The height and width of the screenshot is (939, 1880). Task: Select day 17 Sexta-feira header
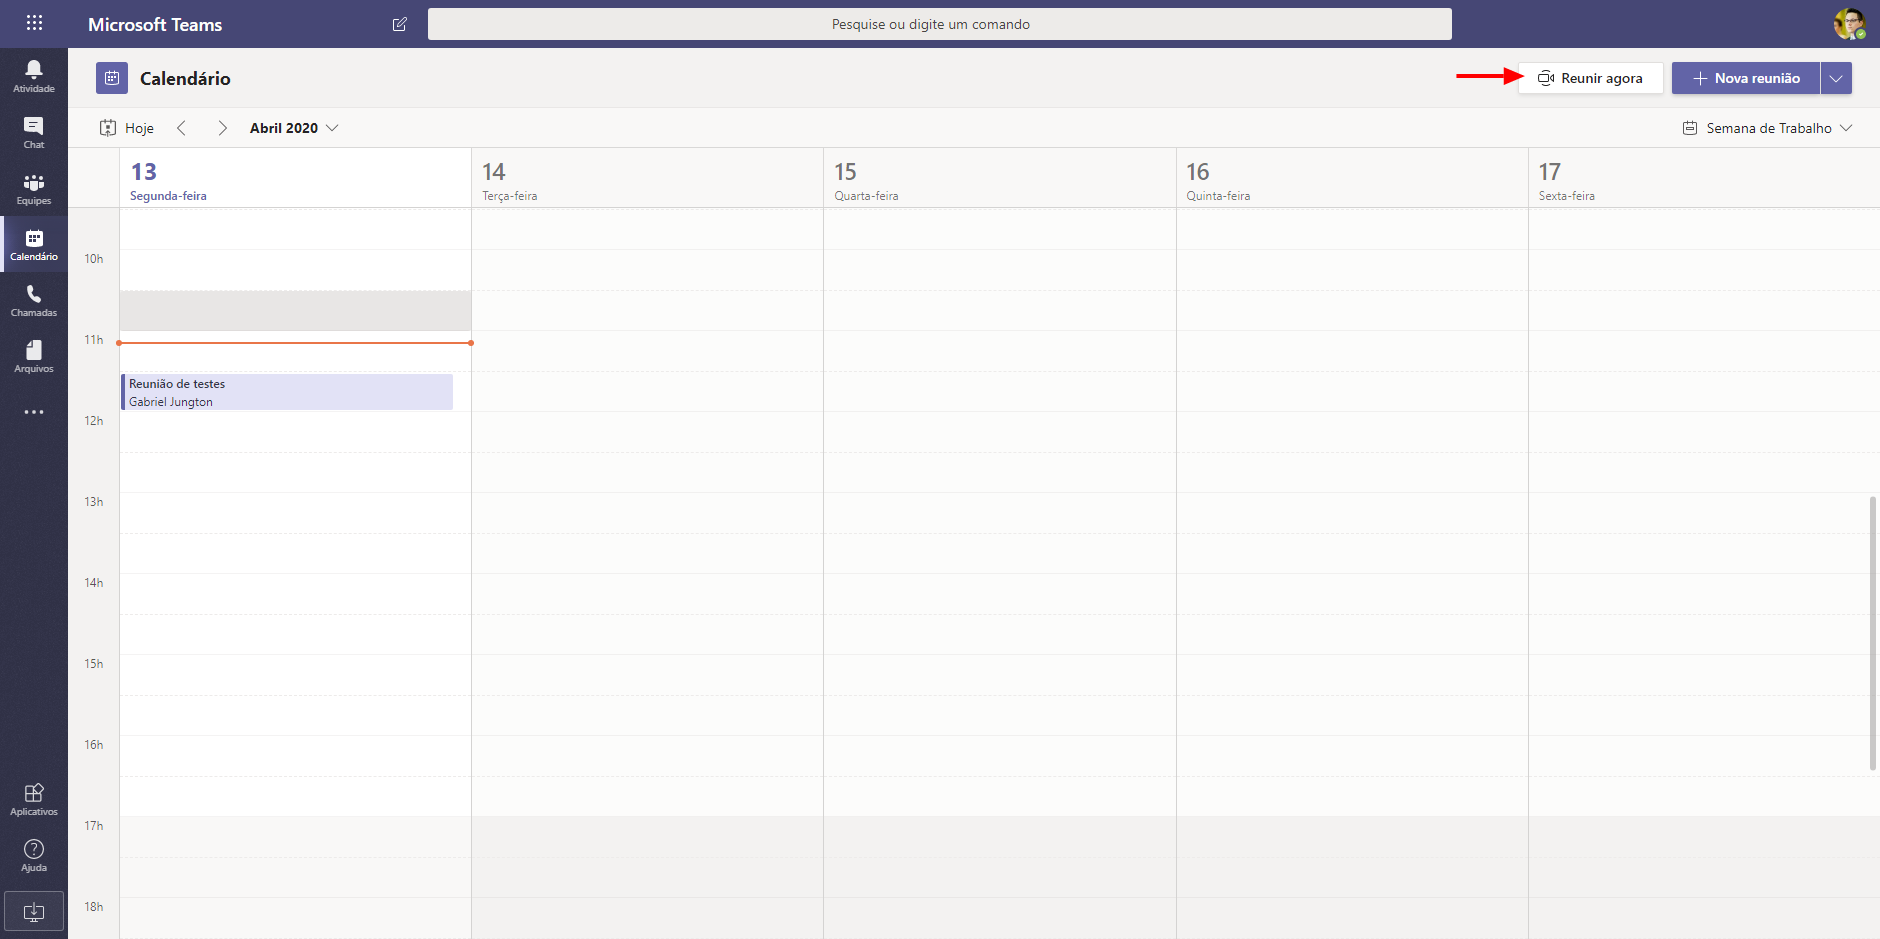1704,178
